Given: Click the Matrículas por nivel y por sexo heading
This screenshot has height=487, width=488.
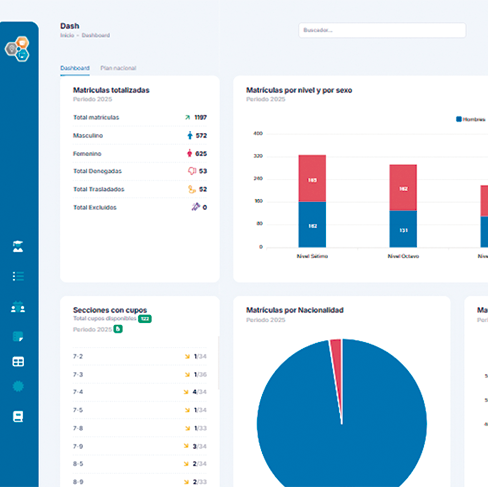Looking at the screenshot, I should [x=299, y=90].
